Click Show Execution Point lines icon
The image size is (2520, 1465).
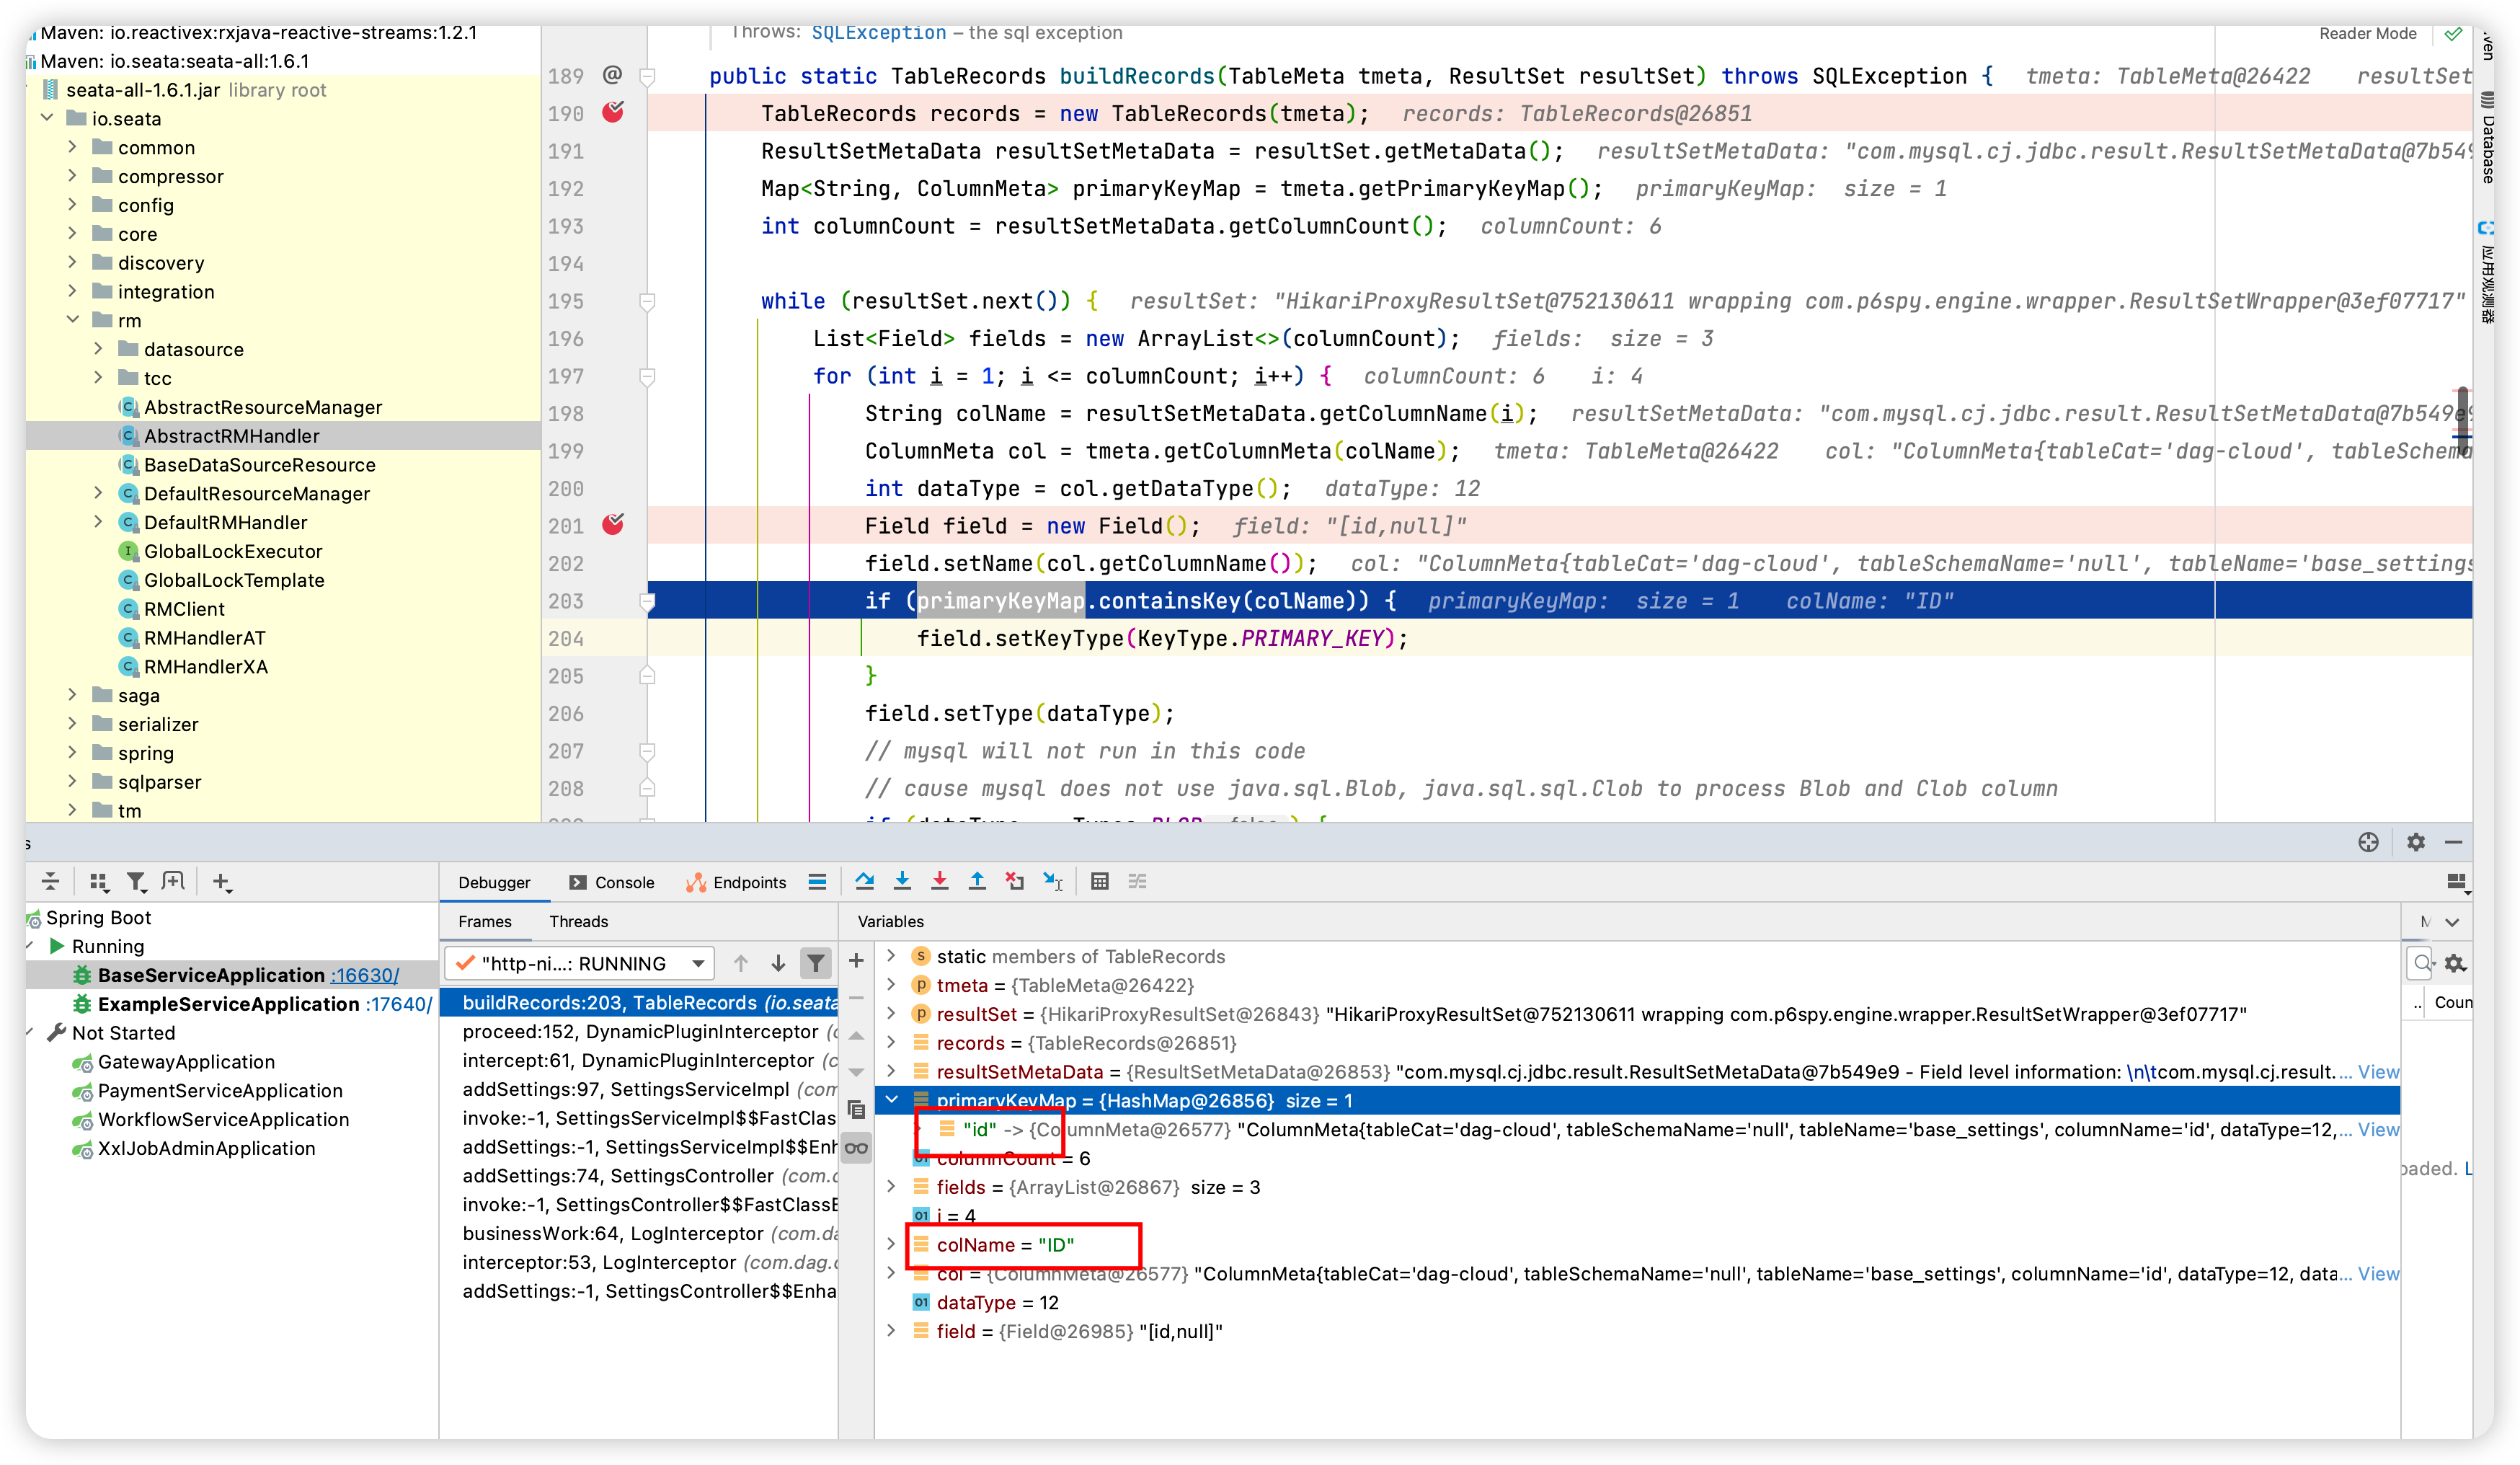817,881
